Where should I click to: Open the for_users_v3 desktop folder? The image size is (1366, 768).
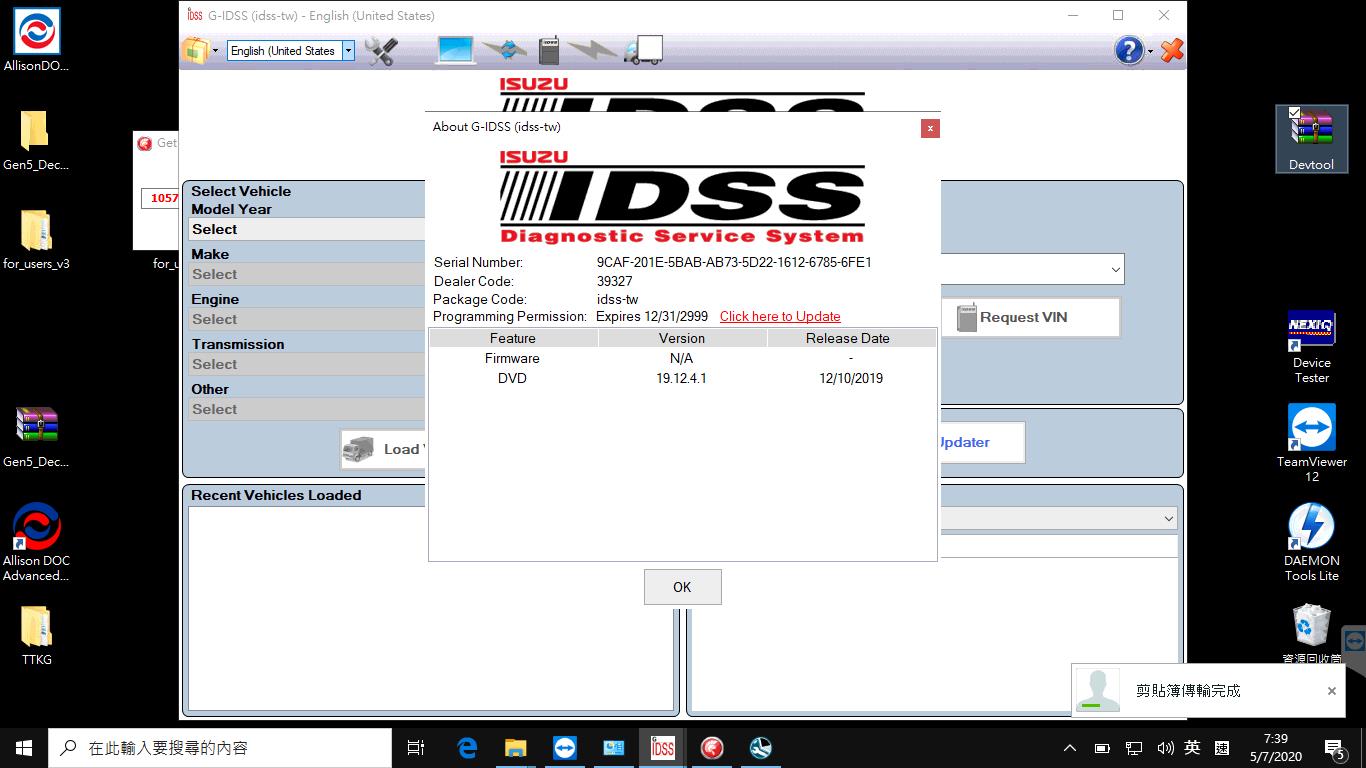[36, 240]
